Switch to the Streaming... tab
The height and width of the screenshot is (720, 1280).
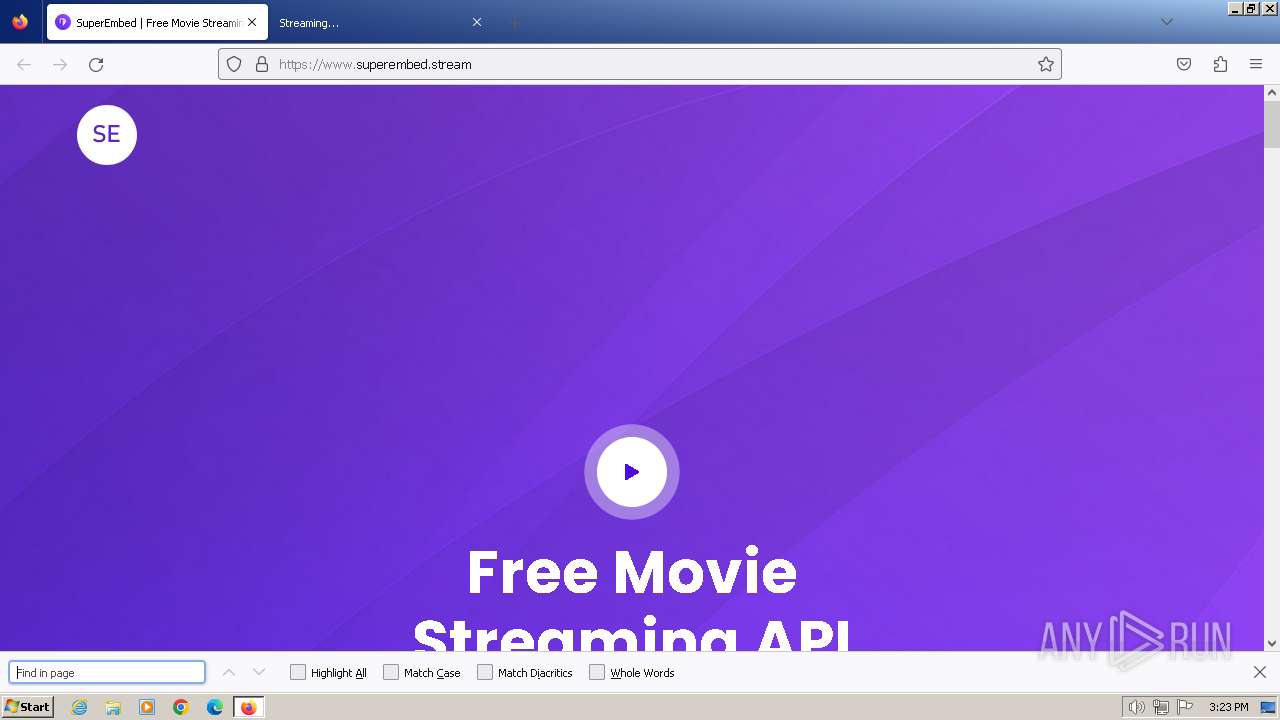380,22
